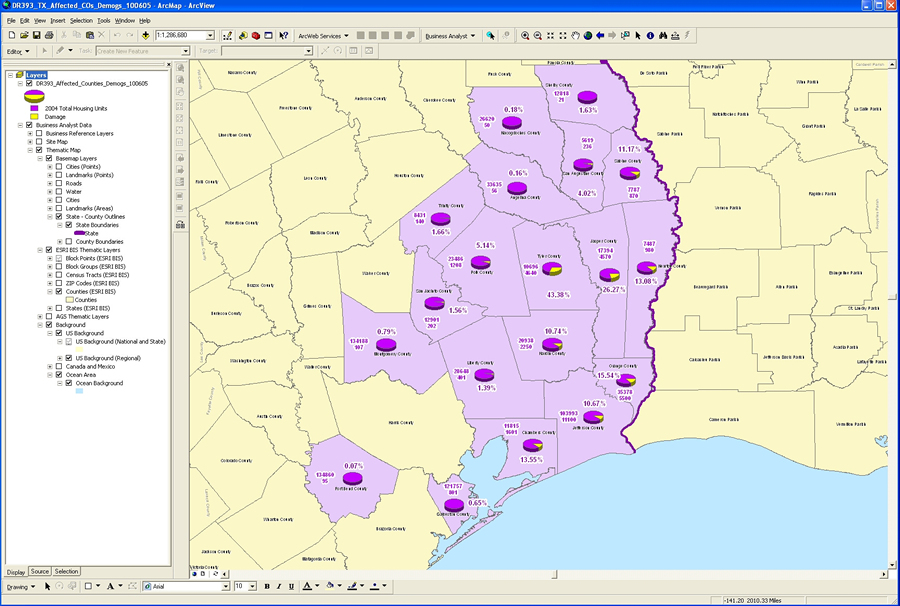Click the Add Data plus icon
The image size is (900, 606).
click(146, 36)
